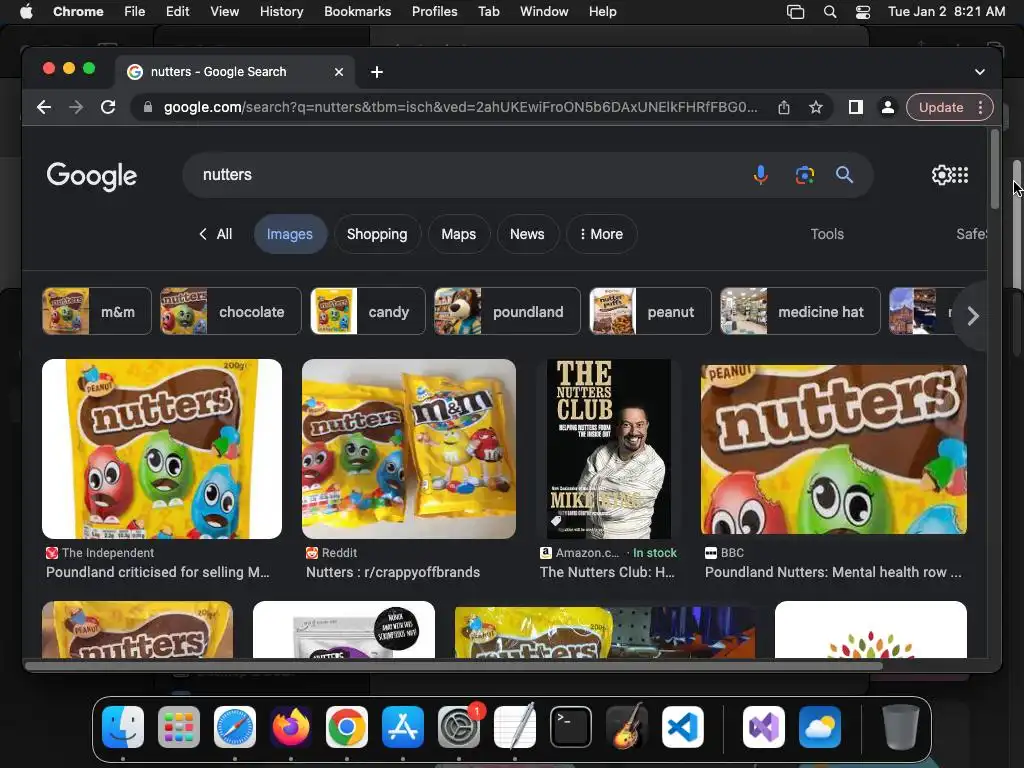Click the address bar URL
This screenshot has width=1024, height=768.
click(x=460, y=107)
